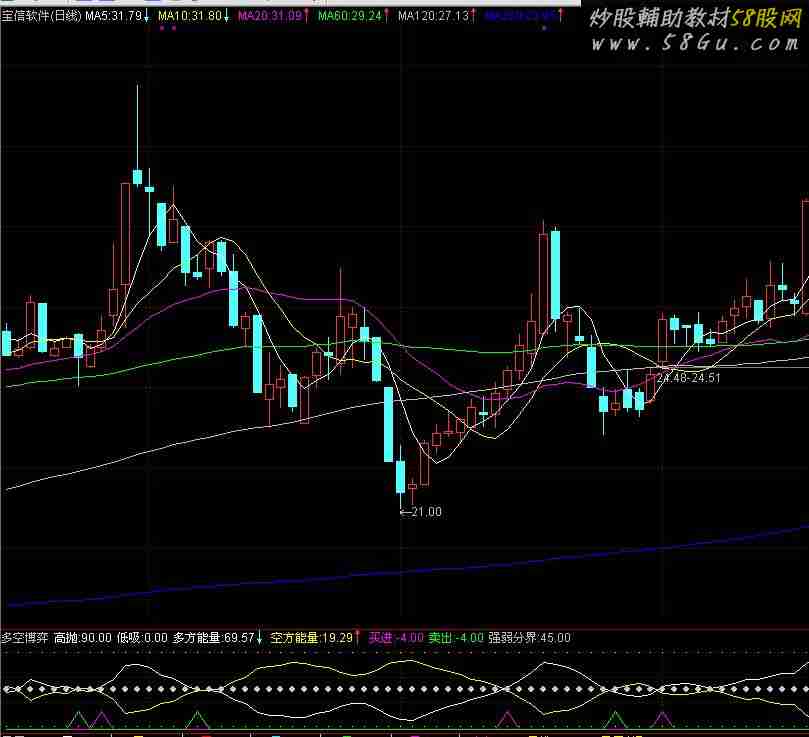Click the 21.00 lowest price marker
The image size is (809, 737).
[x=424, y=512]
